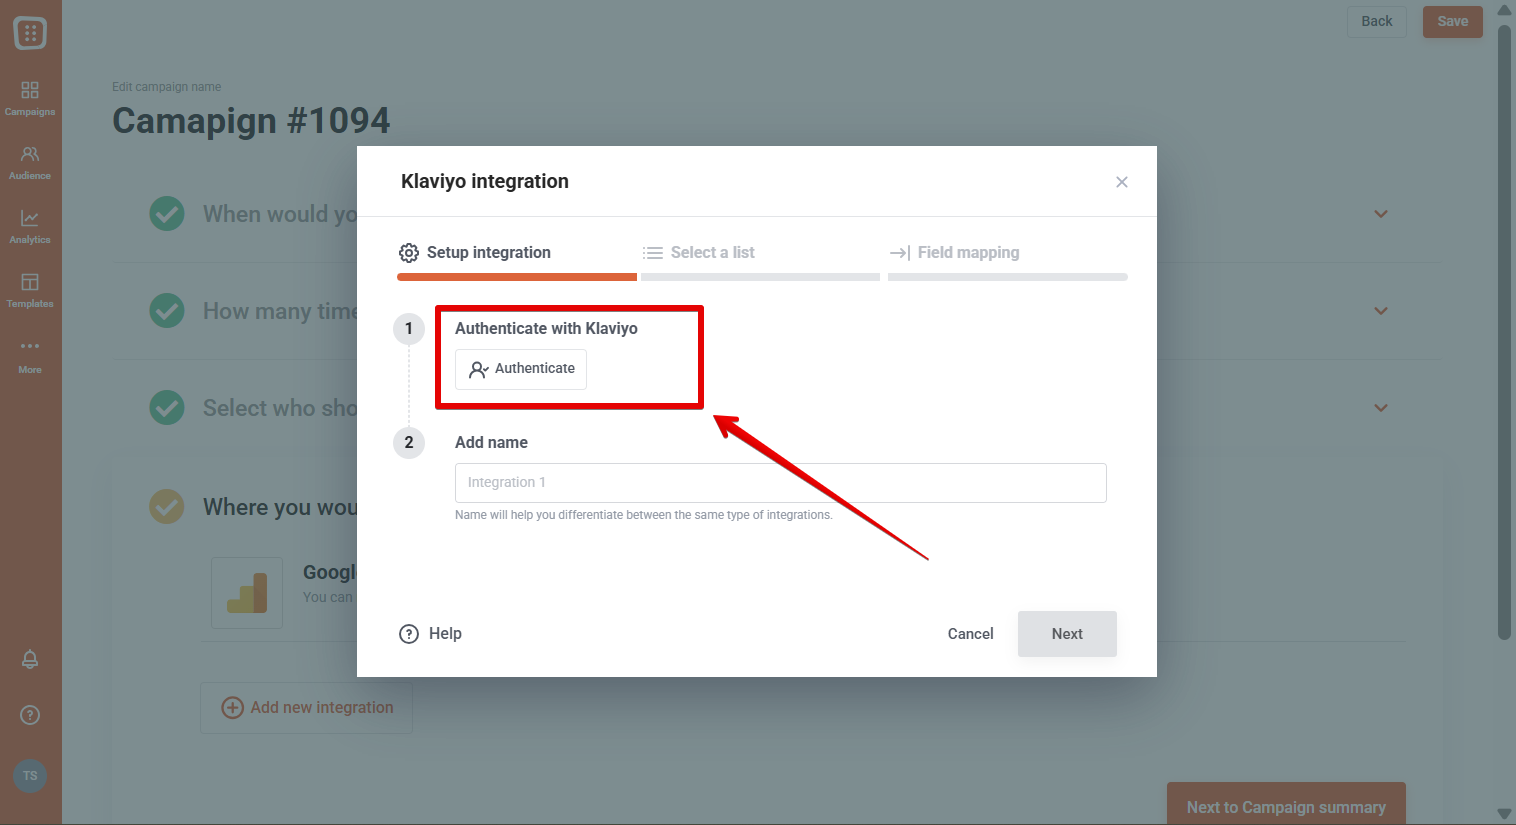Open the Audience section in sidebar
This screenshot has width=1516, height=825.
(30, 163)
